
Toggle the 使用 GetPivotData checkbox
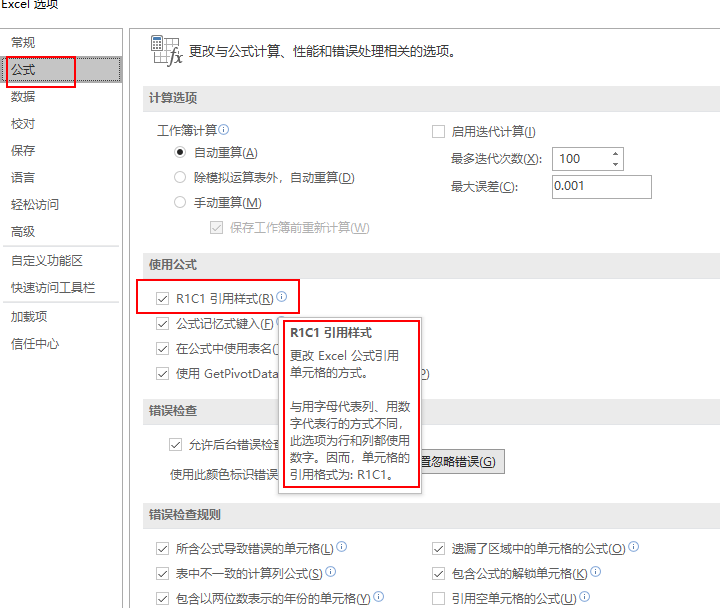pyautogui.click(x=162, y=373)
